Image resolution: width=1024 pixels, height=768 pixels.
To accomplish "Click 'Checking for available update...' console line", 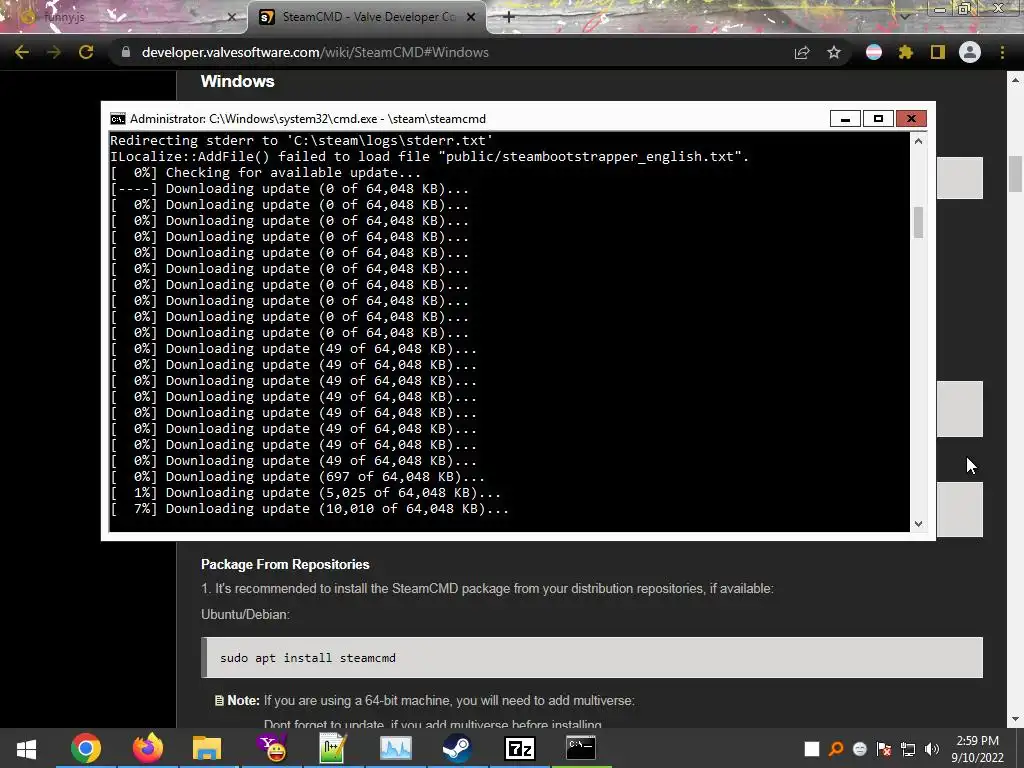I will click(265, 172).
